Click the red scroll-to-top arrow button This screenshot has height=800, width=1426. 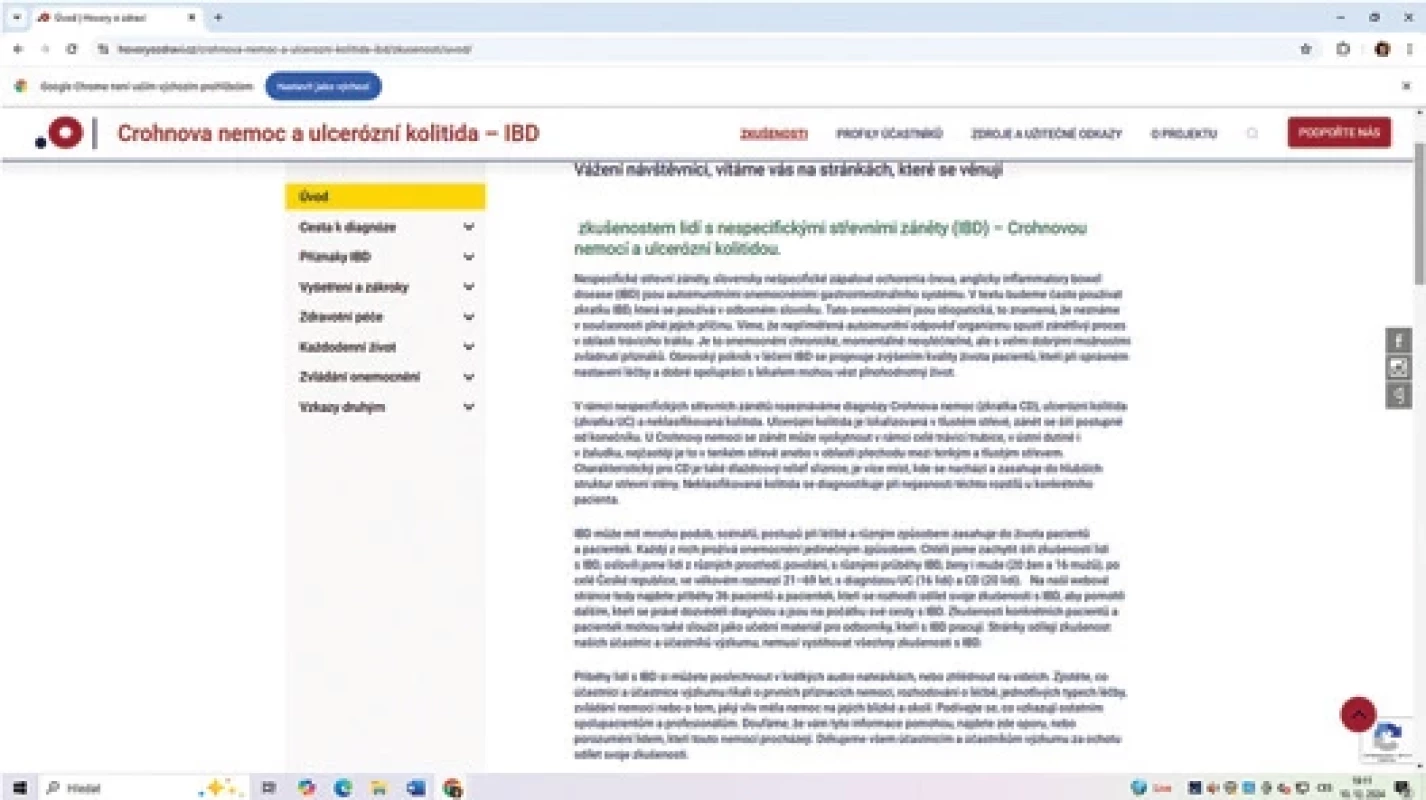coord(1358,714)
